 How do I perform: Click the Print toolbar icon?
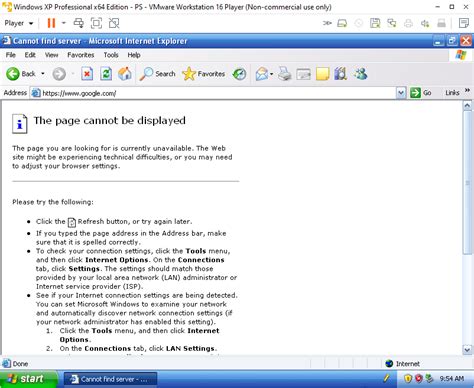[x=284, y=74]
